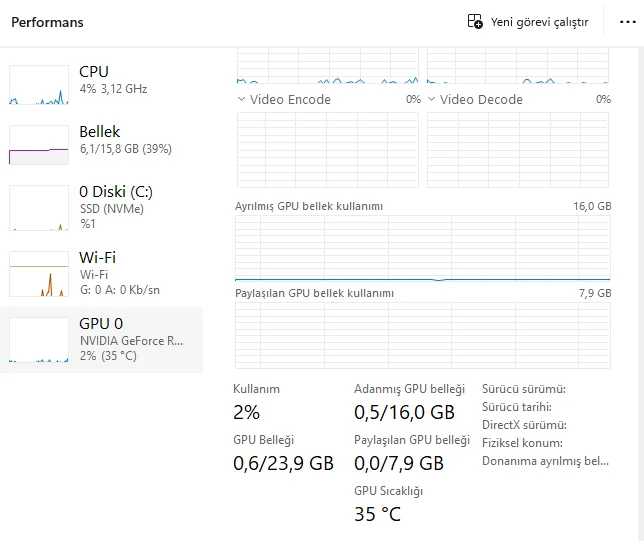Image resolution: width=644 pixels, height=541 pixels.
Task: Click the Kullanım 2% value
Action: pos(247,412)
